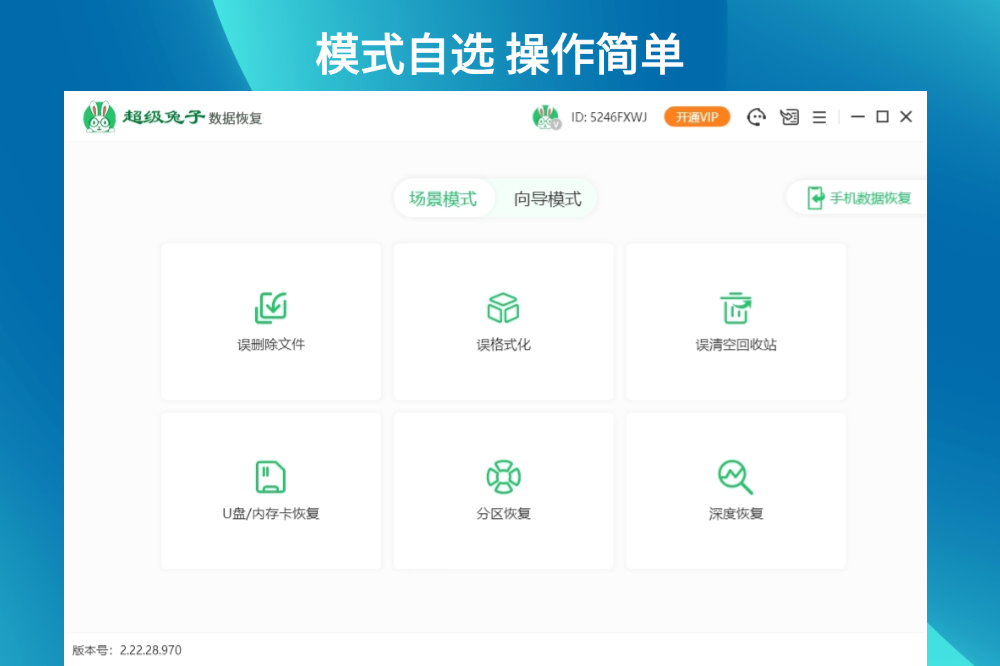
Task: Click the 超级兔子 rabbit logo
Action: tap(99, 117)
